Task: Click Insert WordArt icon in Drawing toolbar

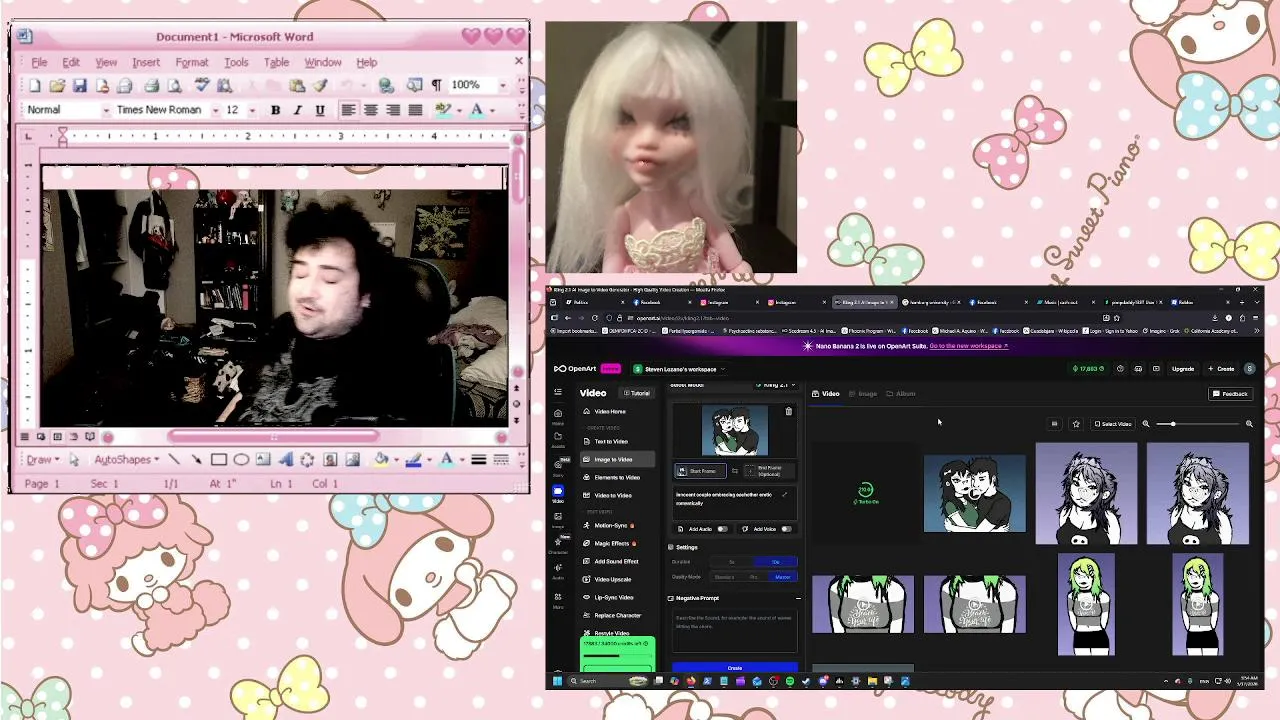Action: 285,460
